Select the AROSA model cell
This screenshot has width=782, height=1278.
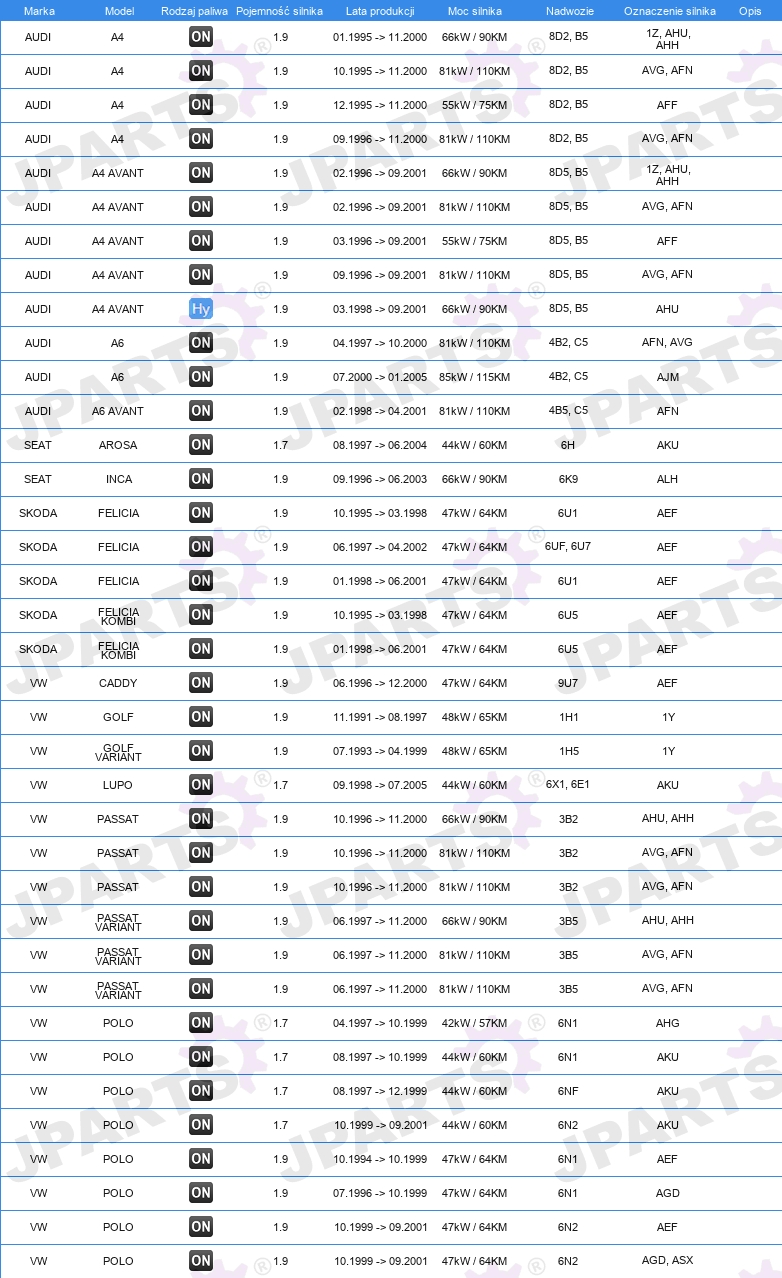click(x=118, y=445)
